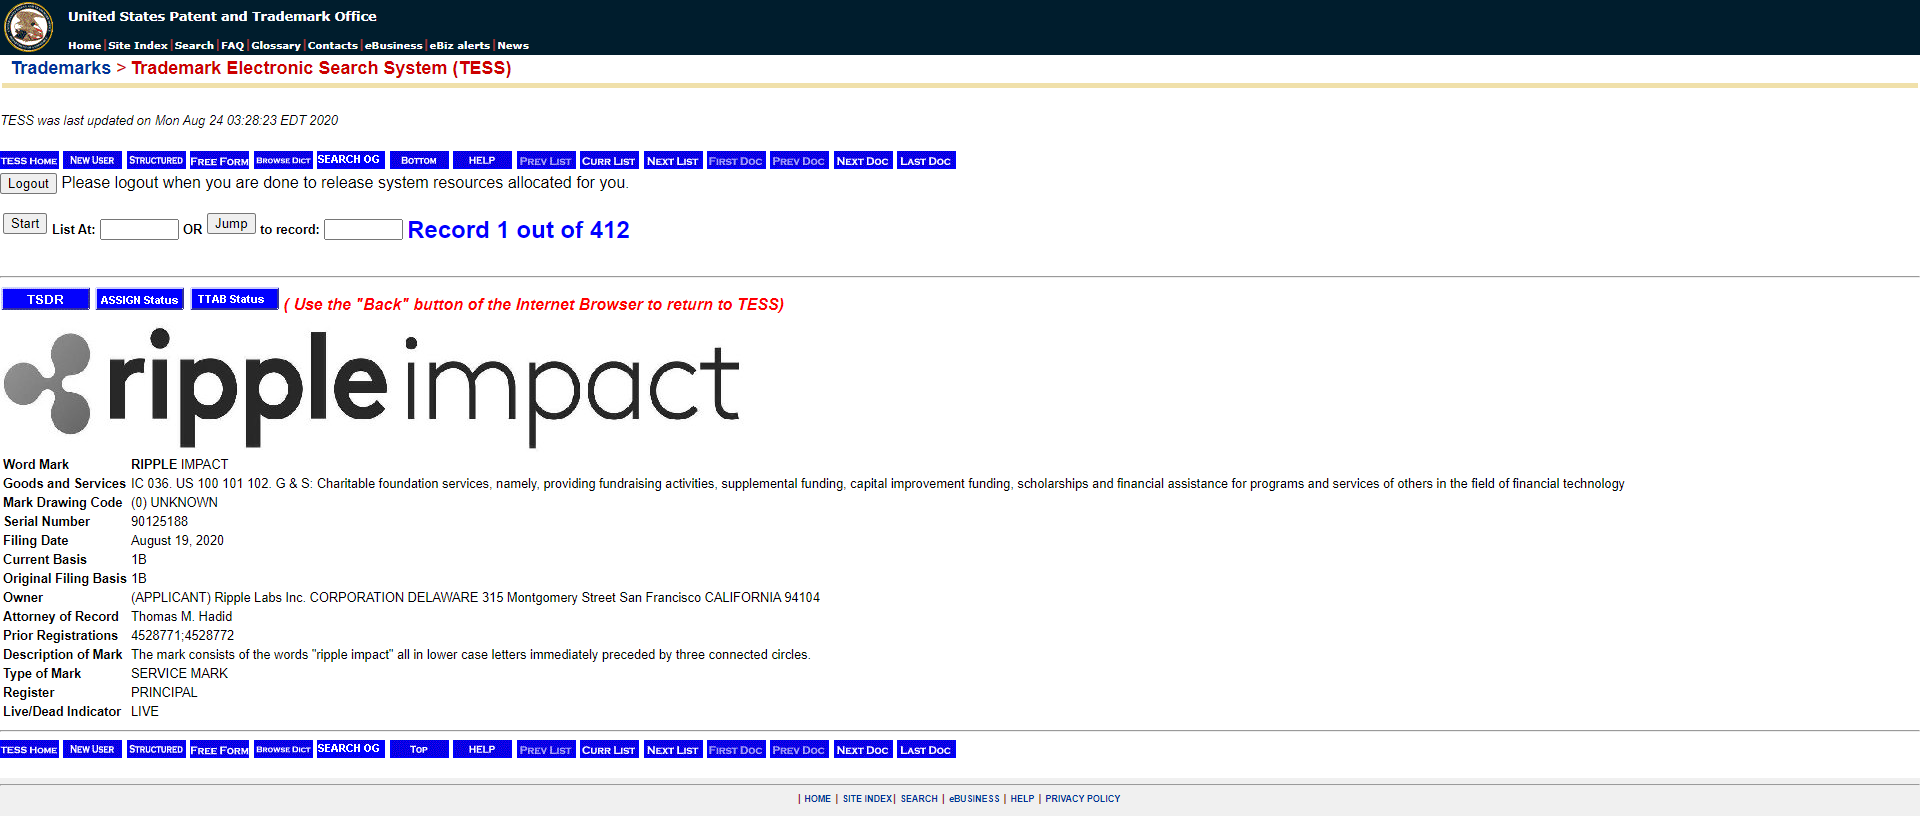Click prior registrations 4528771;4528772 value
Viewport: 1920px width, 816px height.
(182, 635)
